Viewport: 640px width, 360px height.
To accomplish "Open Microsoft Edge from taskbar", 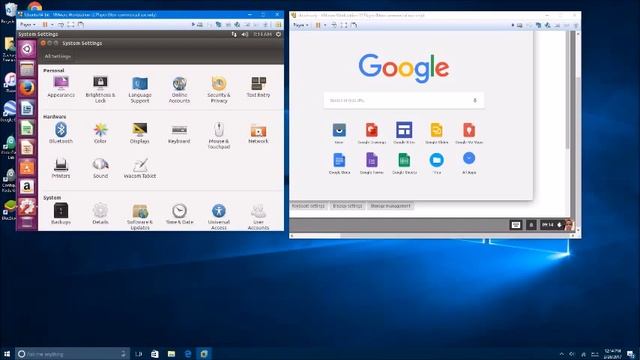I will click(188, 353).
